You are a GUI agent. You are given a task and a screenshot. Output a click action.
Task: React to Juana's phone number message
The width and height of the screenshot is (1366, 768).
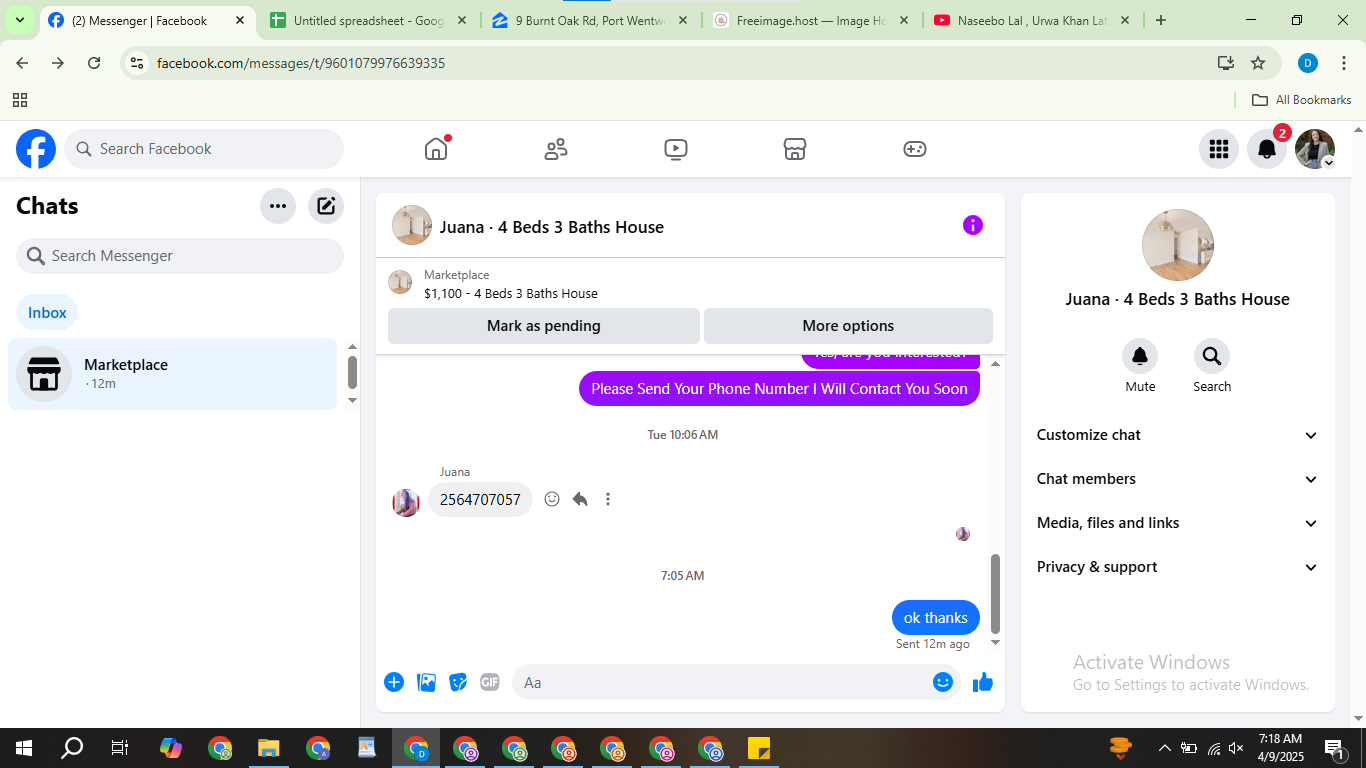point(552,499)
